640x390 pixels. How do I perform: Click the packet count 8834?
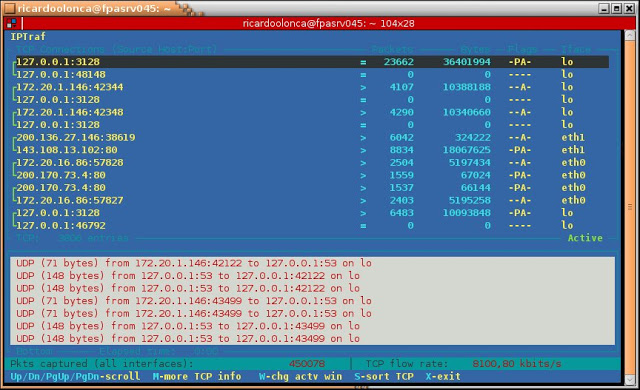(402, 150)
